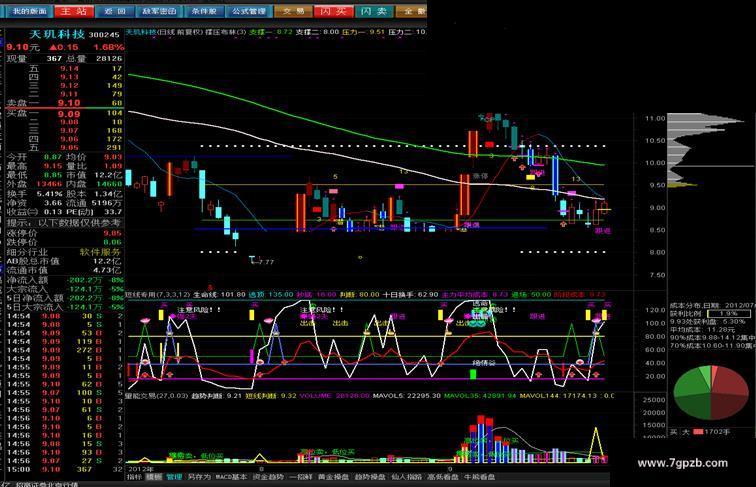Click the www.7gpzb.com link
756x487 pixels.
pos(682,463)
